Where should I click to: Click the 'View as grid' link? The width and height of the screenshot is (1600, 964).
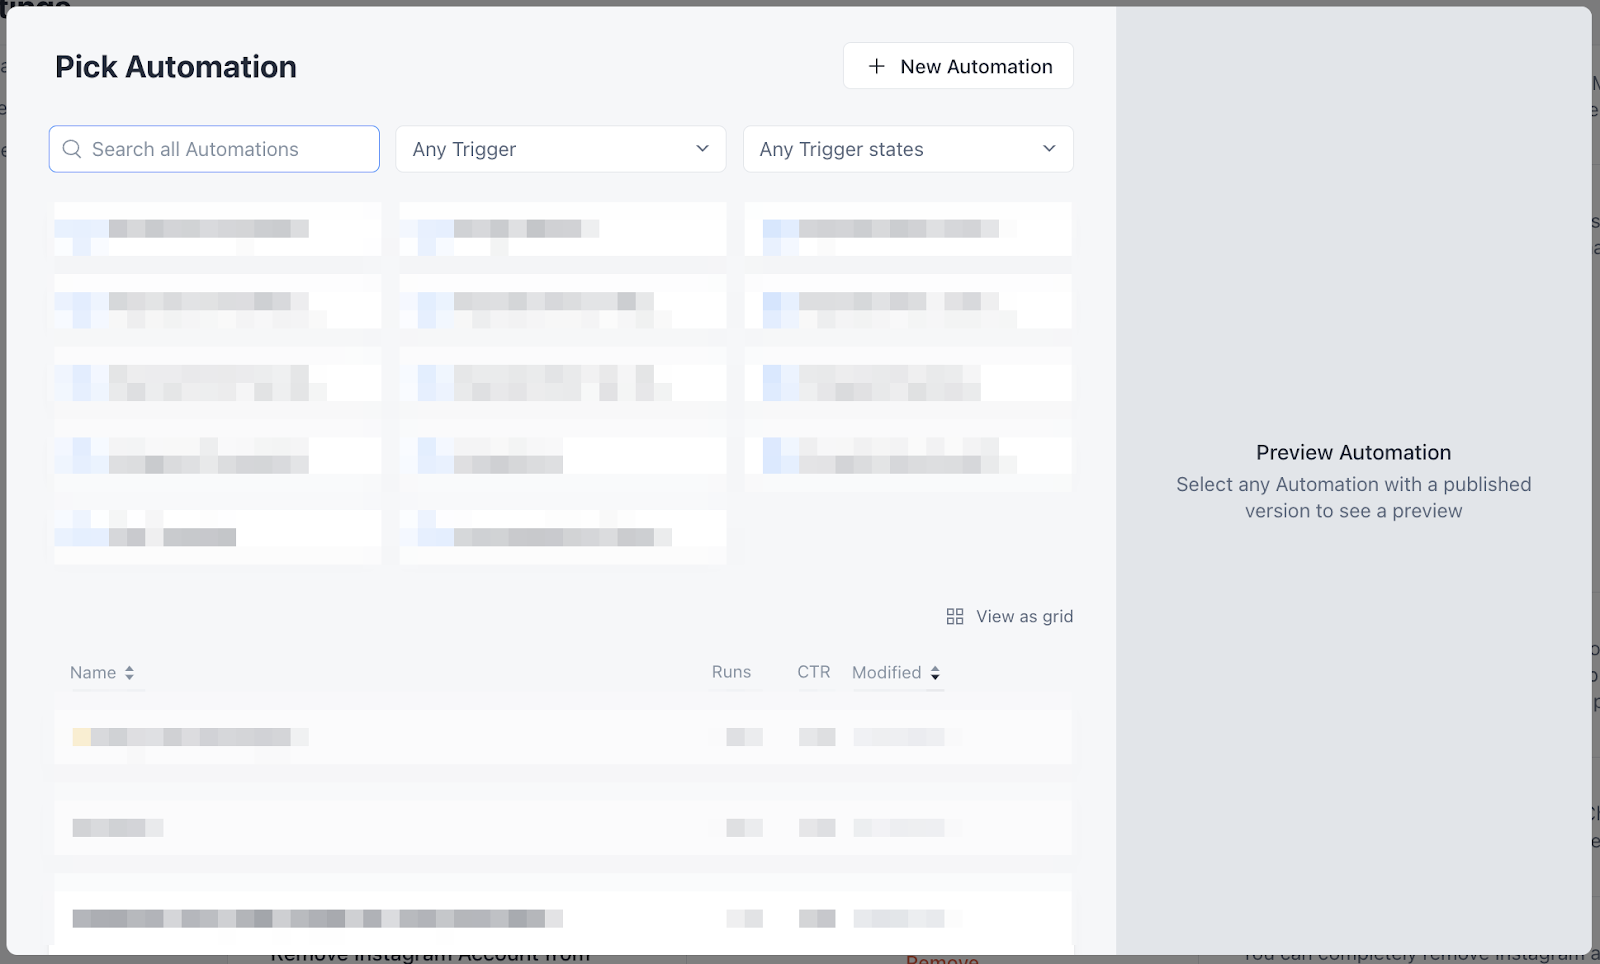pos(1024,616)
